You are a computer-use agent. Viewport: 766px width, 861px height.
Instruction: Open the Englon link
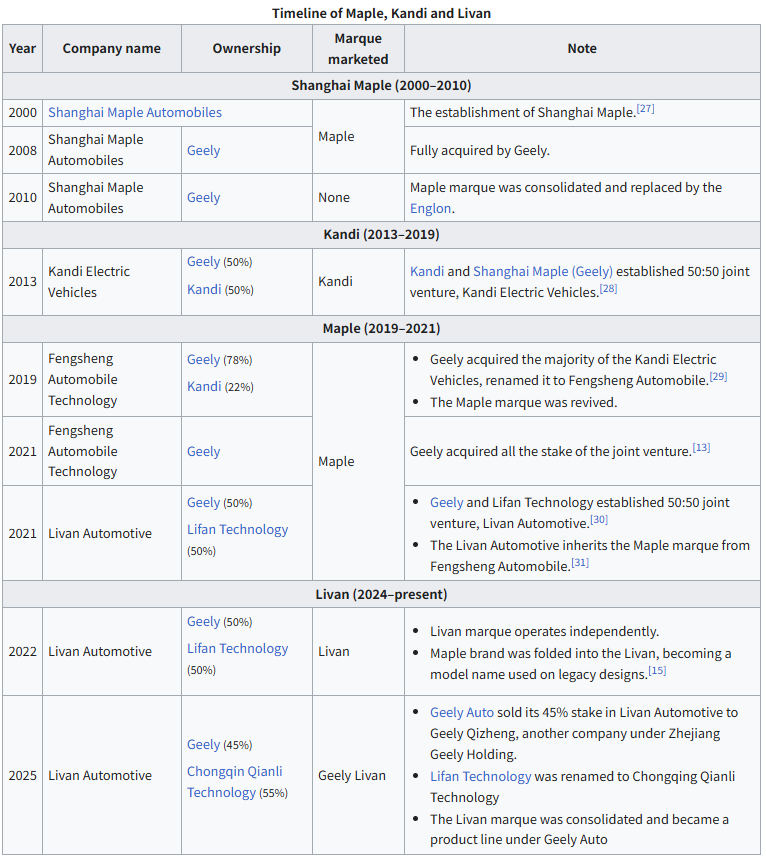pyautogui.click(x=430, y=209)
